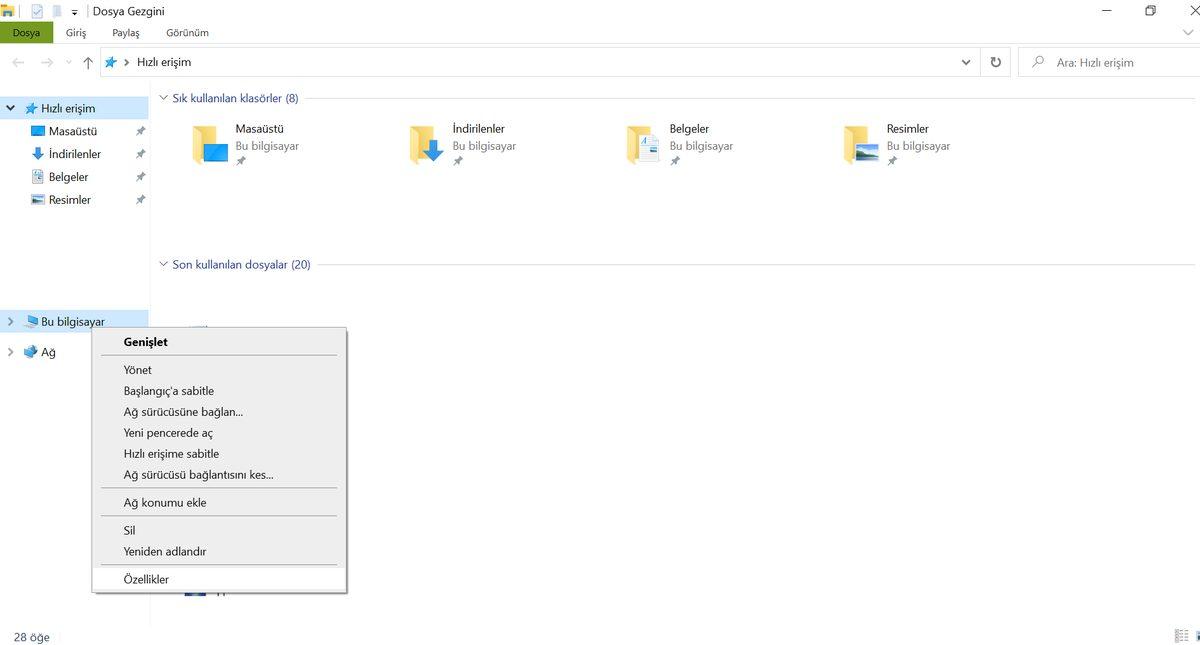Open the address bar history dropdown
The image size is (1200, 645).
[x=965, y=62]
